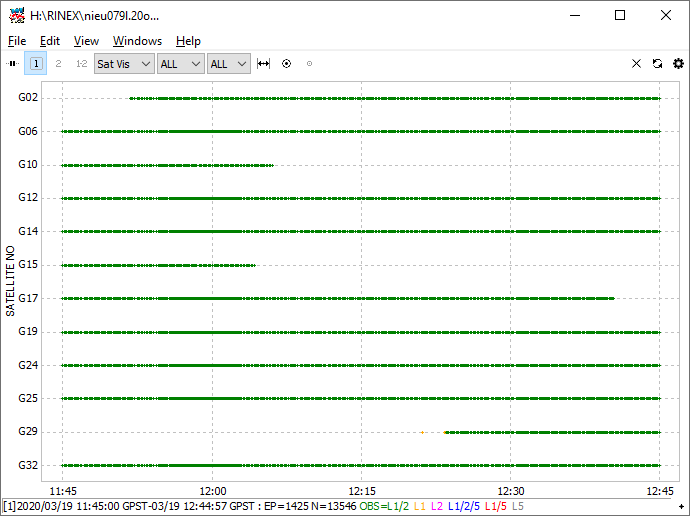Screen dimensions: 690x516
Task: Click the start of the G02 visibility bar
Action: point(131,99)
